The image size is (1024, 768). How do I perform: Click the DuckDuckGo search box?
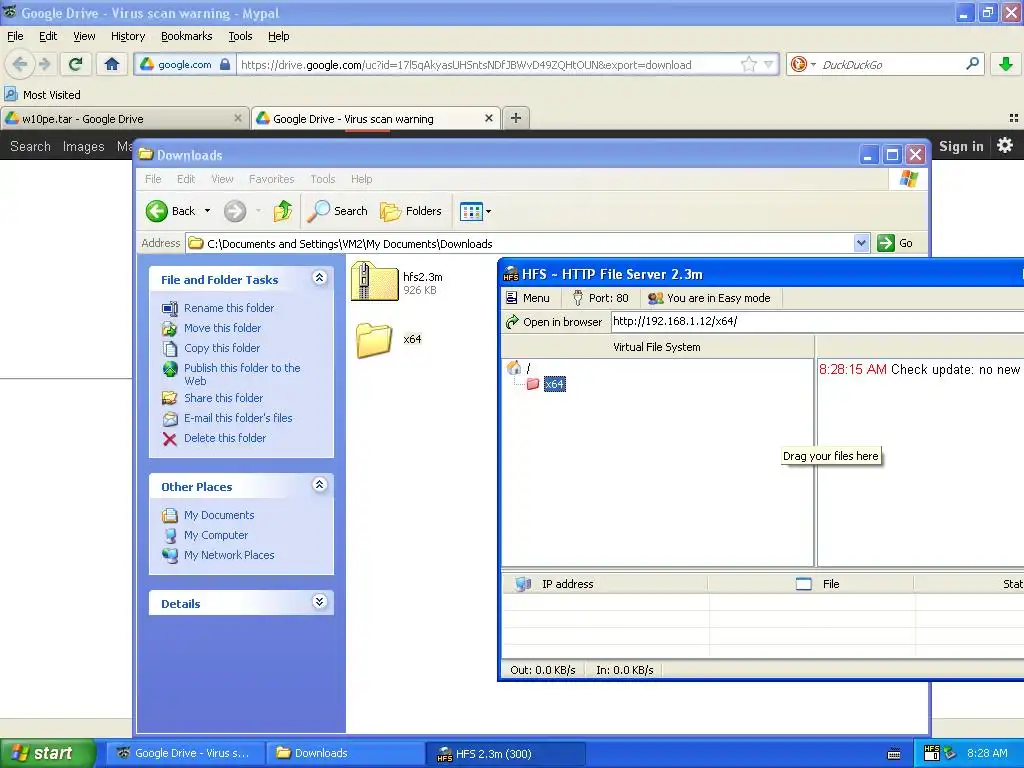[889, 65]
